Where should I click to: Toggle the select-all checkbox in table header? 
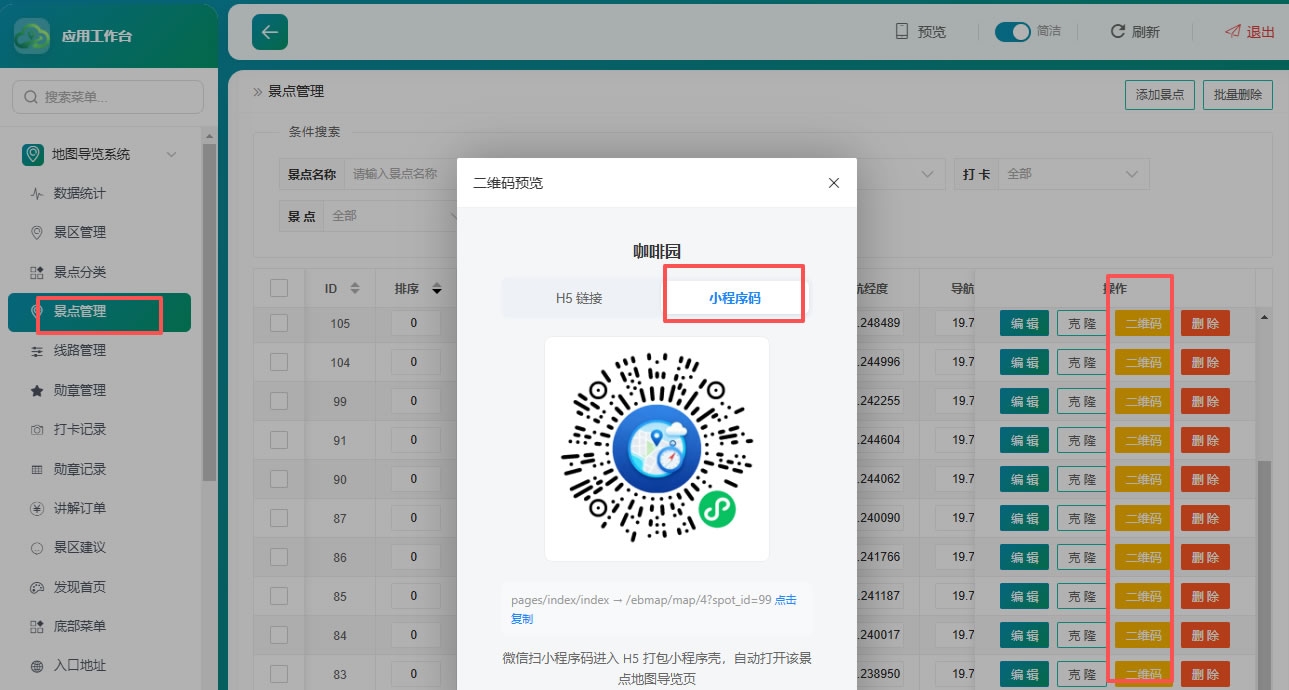279,288
